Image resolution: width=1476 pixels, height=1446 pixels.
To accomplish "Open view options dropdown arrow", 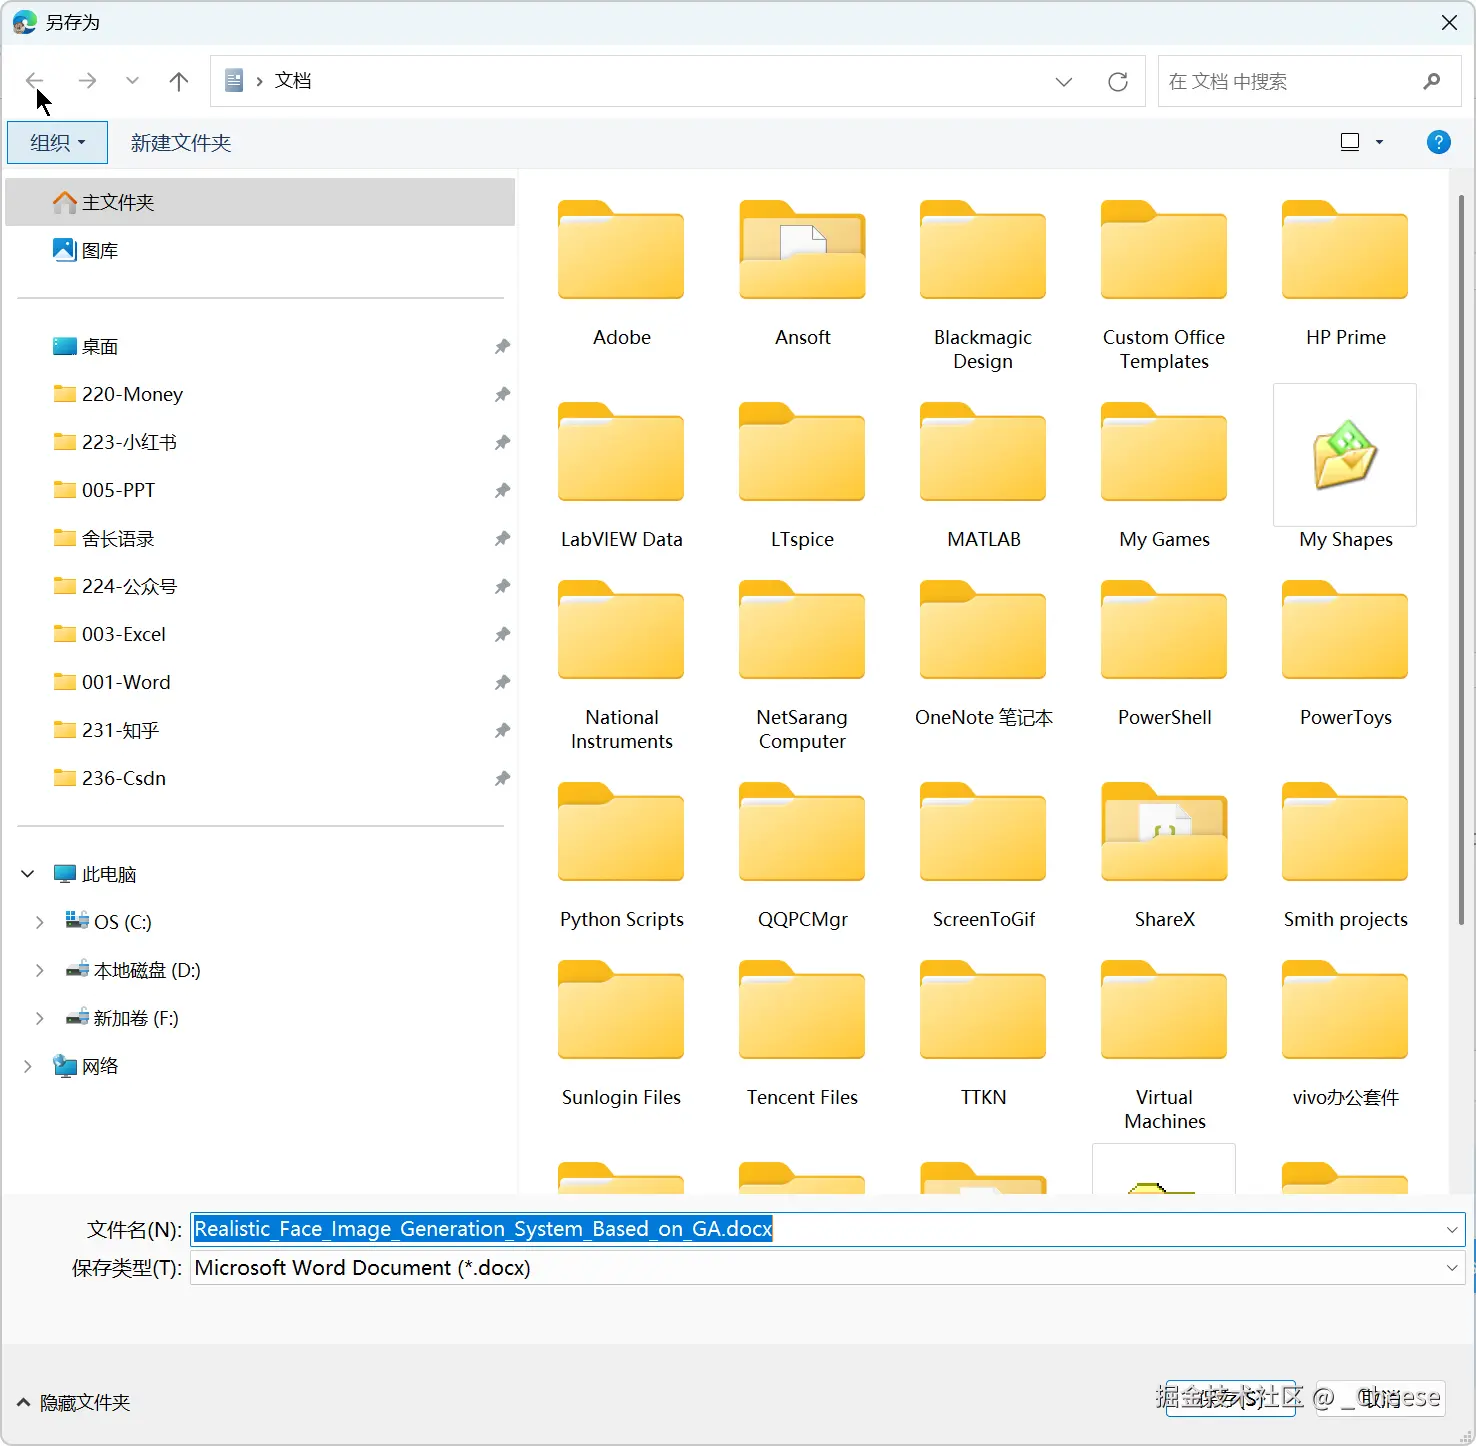I will (1380, 142).
